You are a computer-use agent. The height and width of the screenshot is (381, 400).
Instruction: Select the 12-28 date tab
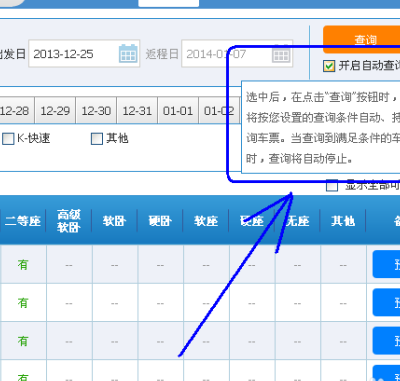(16, 111)
